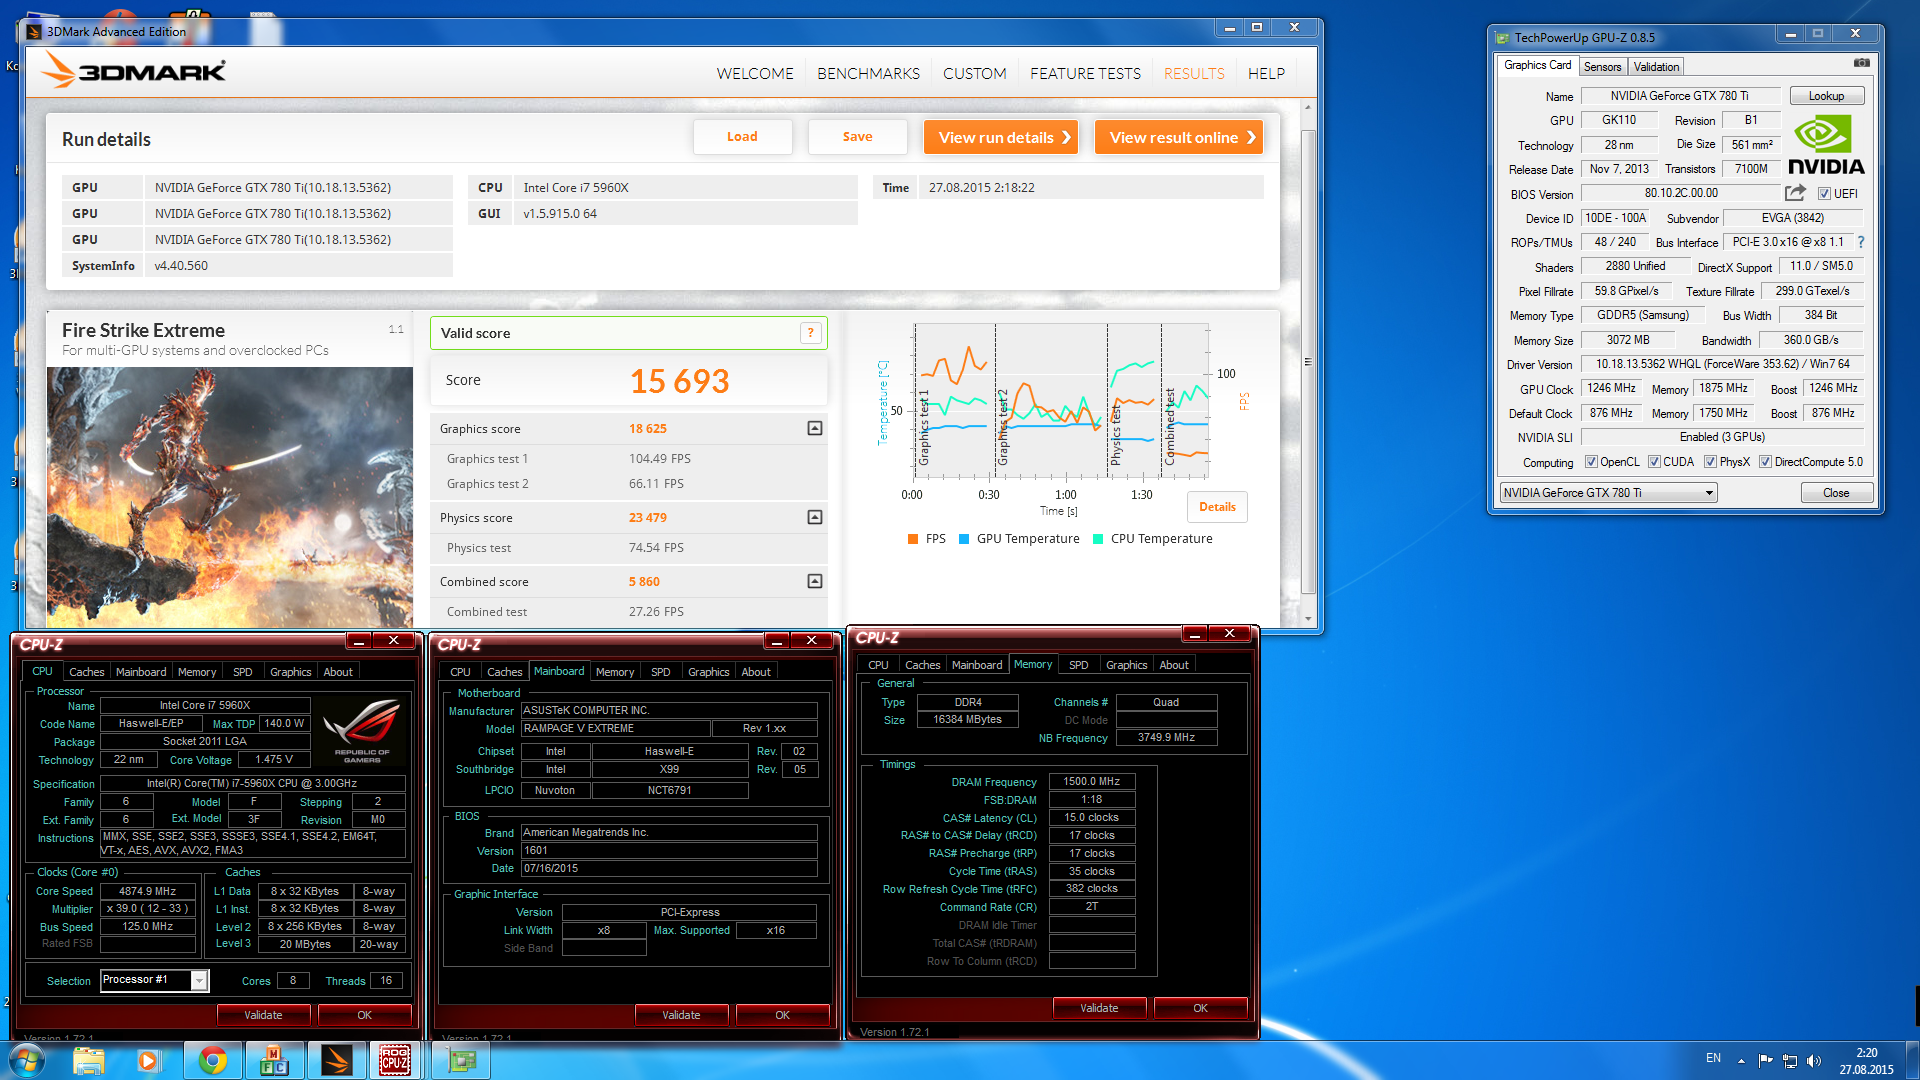Show hidden tray icons arrow
The image size is (1920, 1080).
coord(1741,1061)
